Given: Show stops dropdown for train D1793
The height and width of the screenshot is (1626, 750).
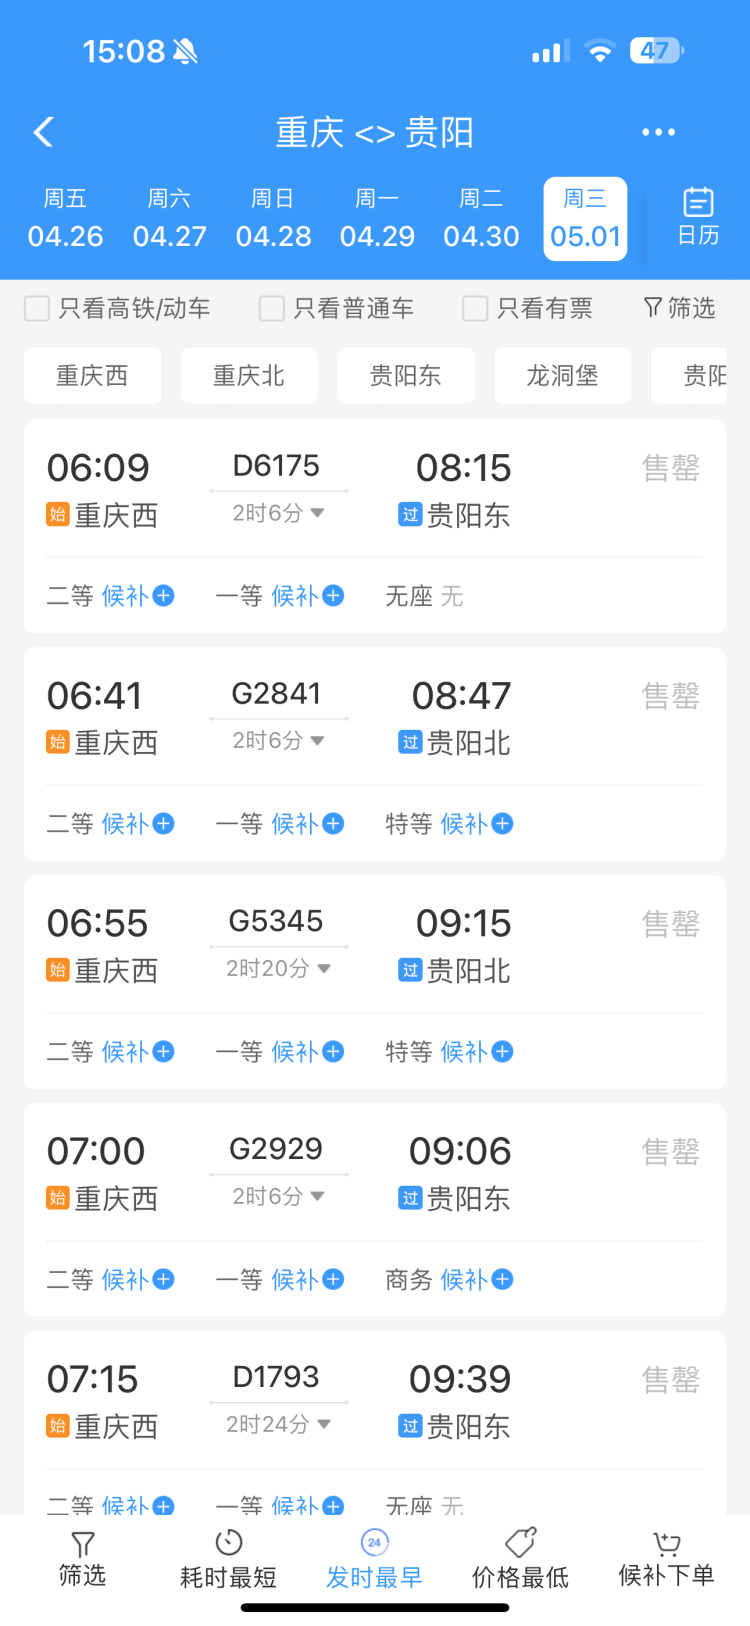Looking at the screenshot, I should [x=278, y=1424].
